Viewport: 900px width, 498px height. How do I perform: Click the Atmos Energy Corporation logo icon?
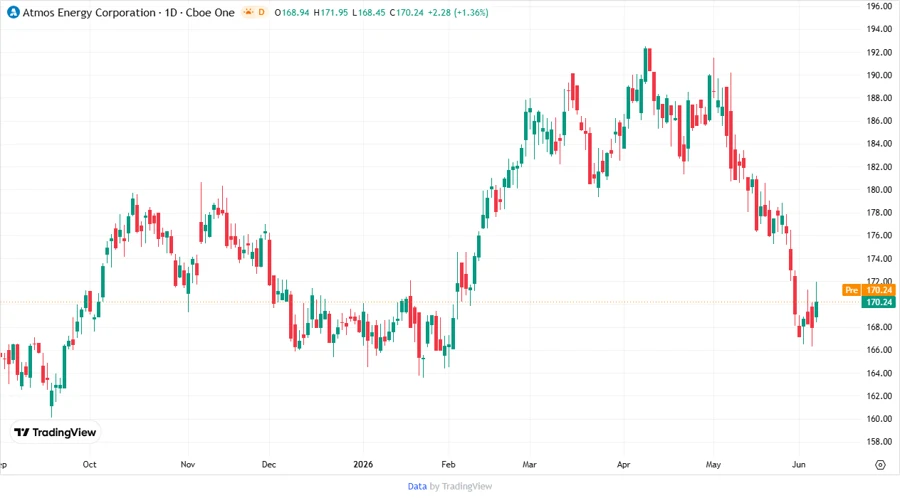[x=13, y=12]
